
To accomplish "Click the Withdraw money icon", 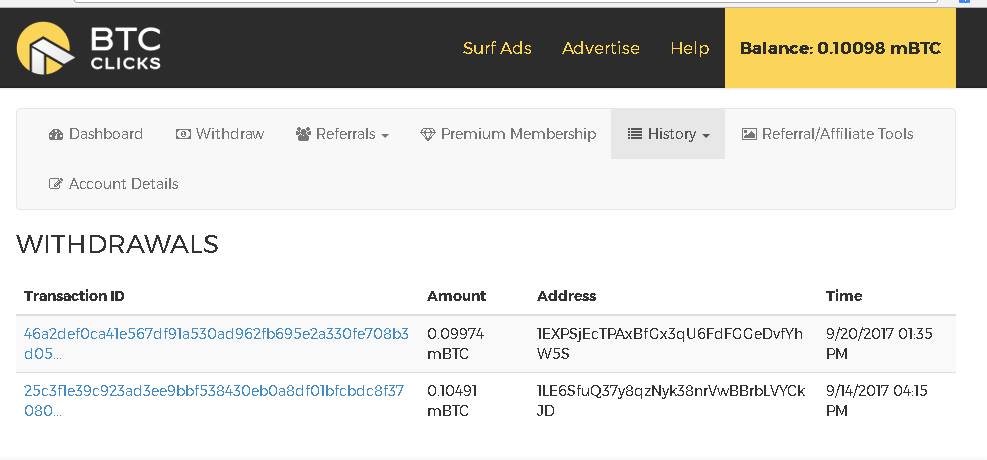I will coord(183,134).
